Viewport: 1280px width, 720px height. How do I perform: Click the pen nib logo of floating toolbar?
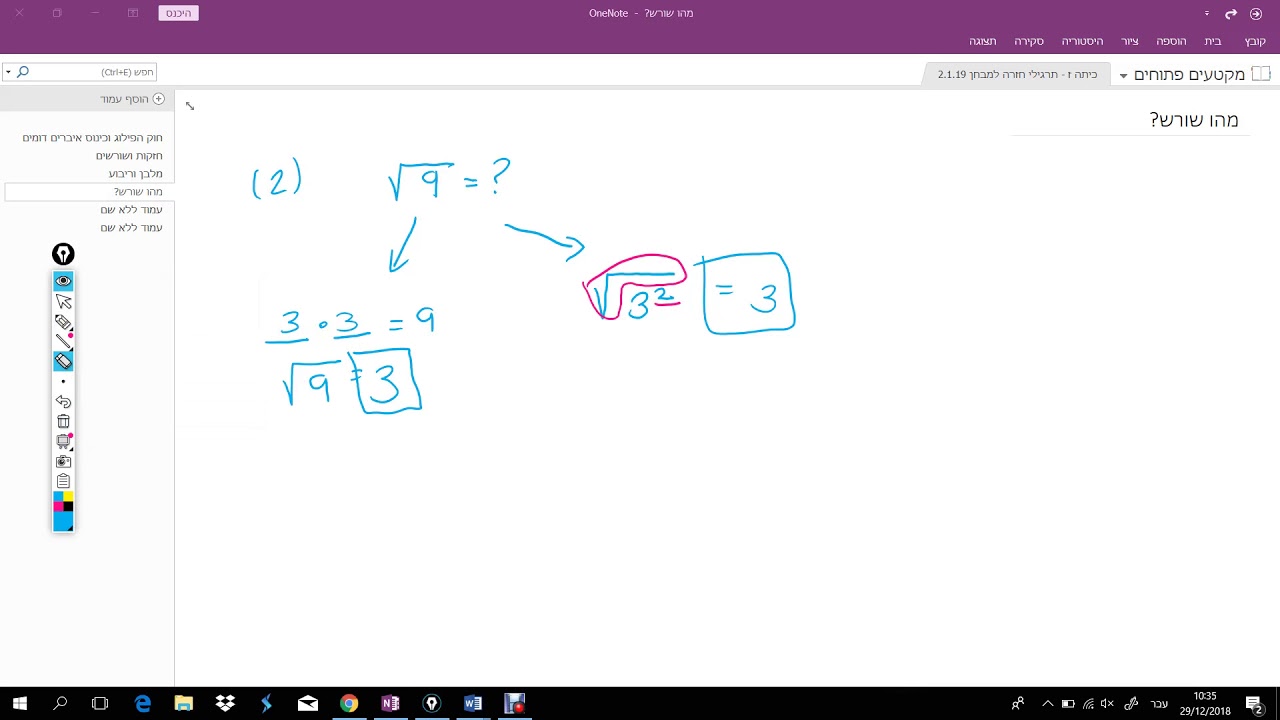point(63,254)
